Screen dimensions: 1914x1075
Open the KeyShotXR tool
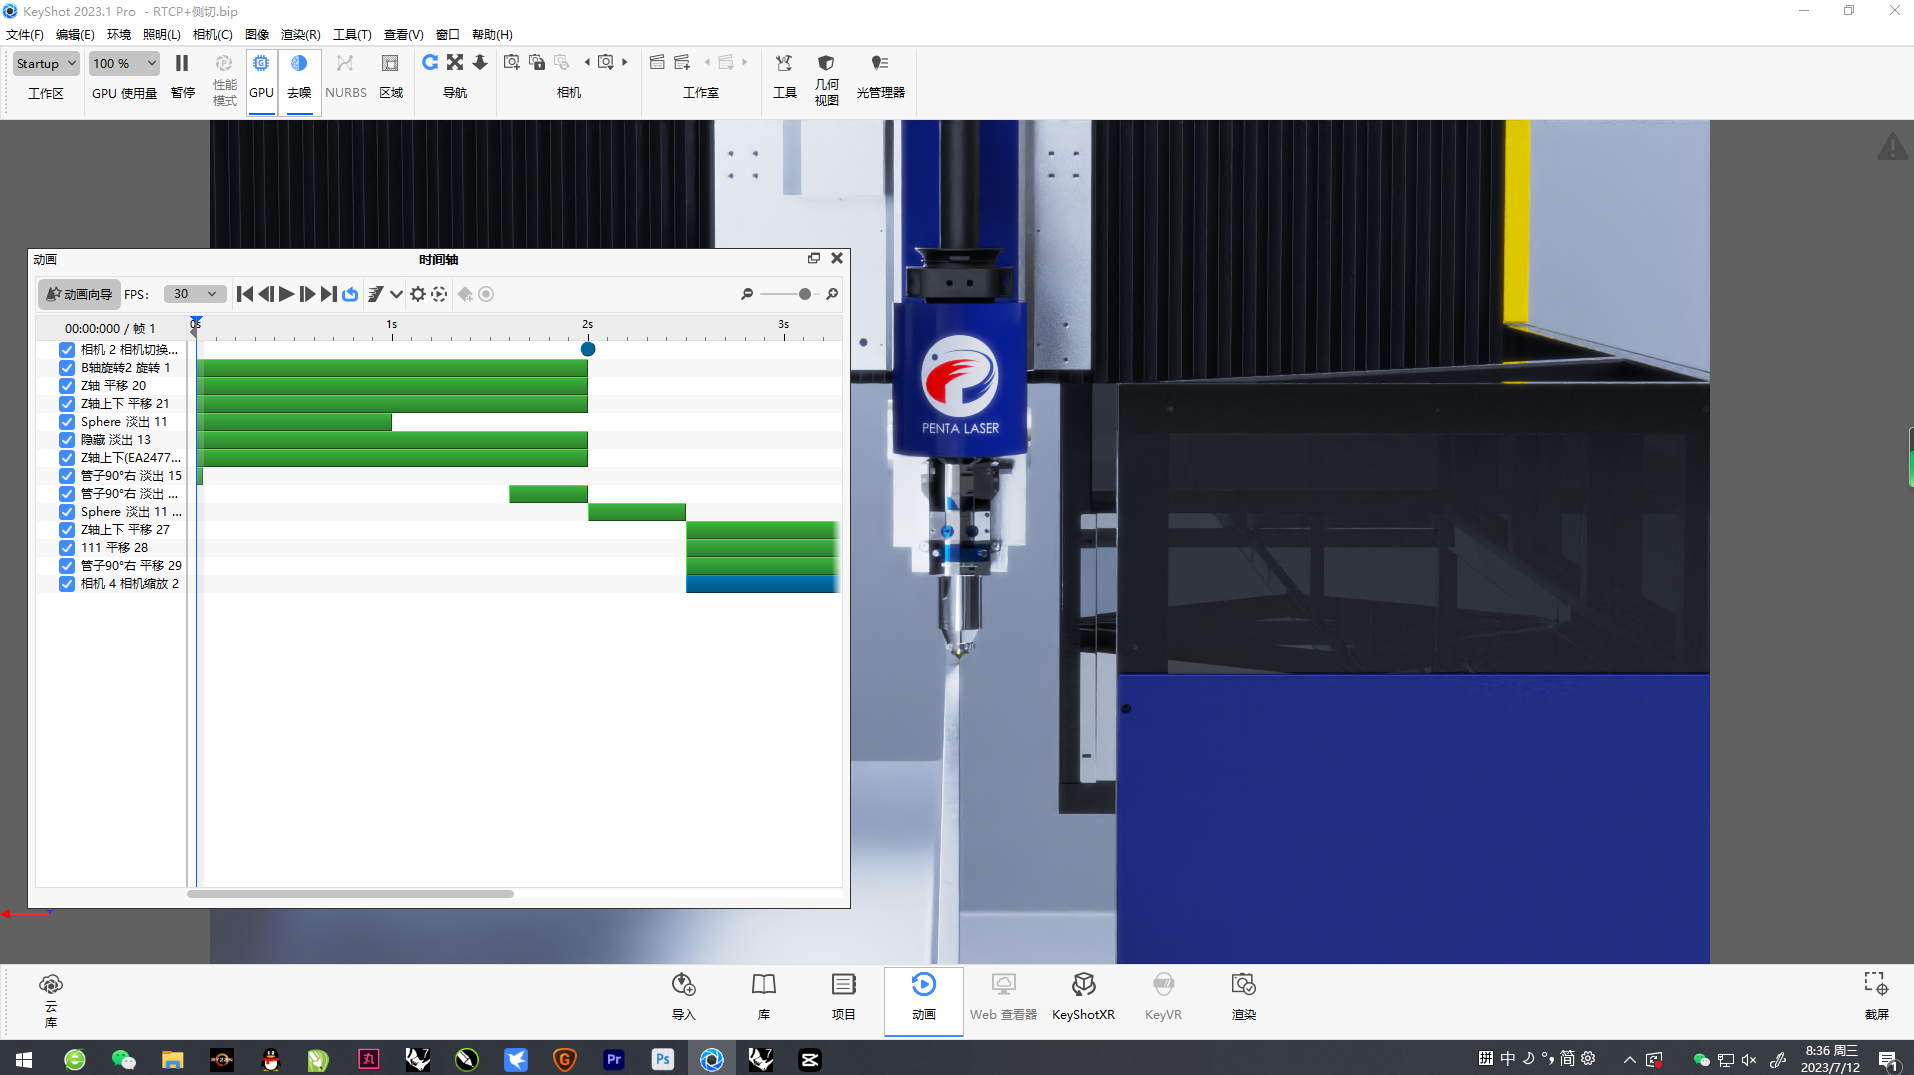[1083, 997]
